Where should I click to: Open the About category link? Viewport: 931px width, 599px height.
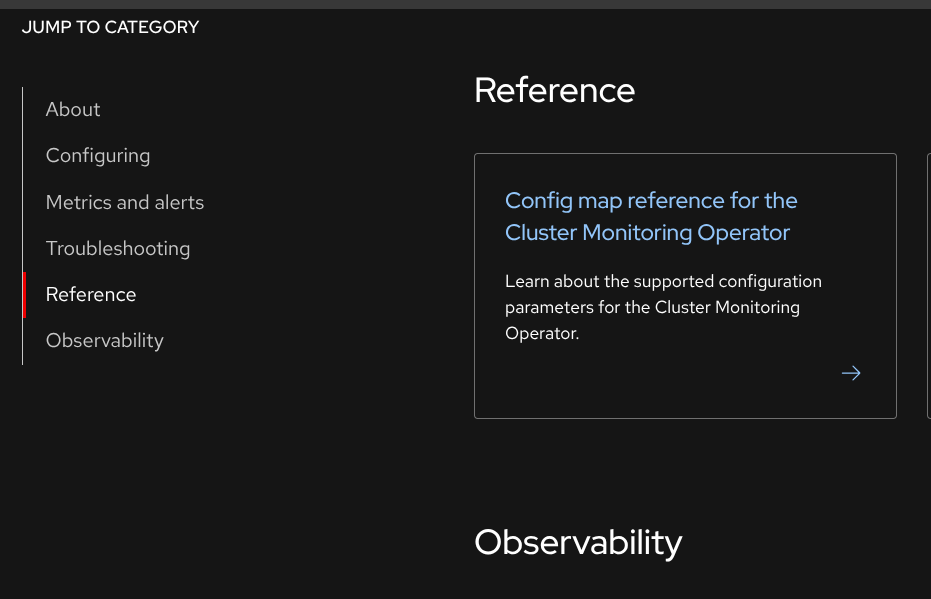[73, 109]
